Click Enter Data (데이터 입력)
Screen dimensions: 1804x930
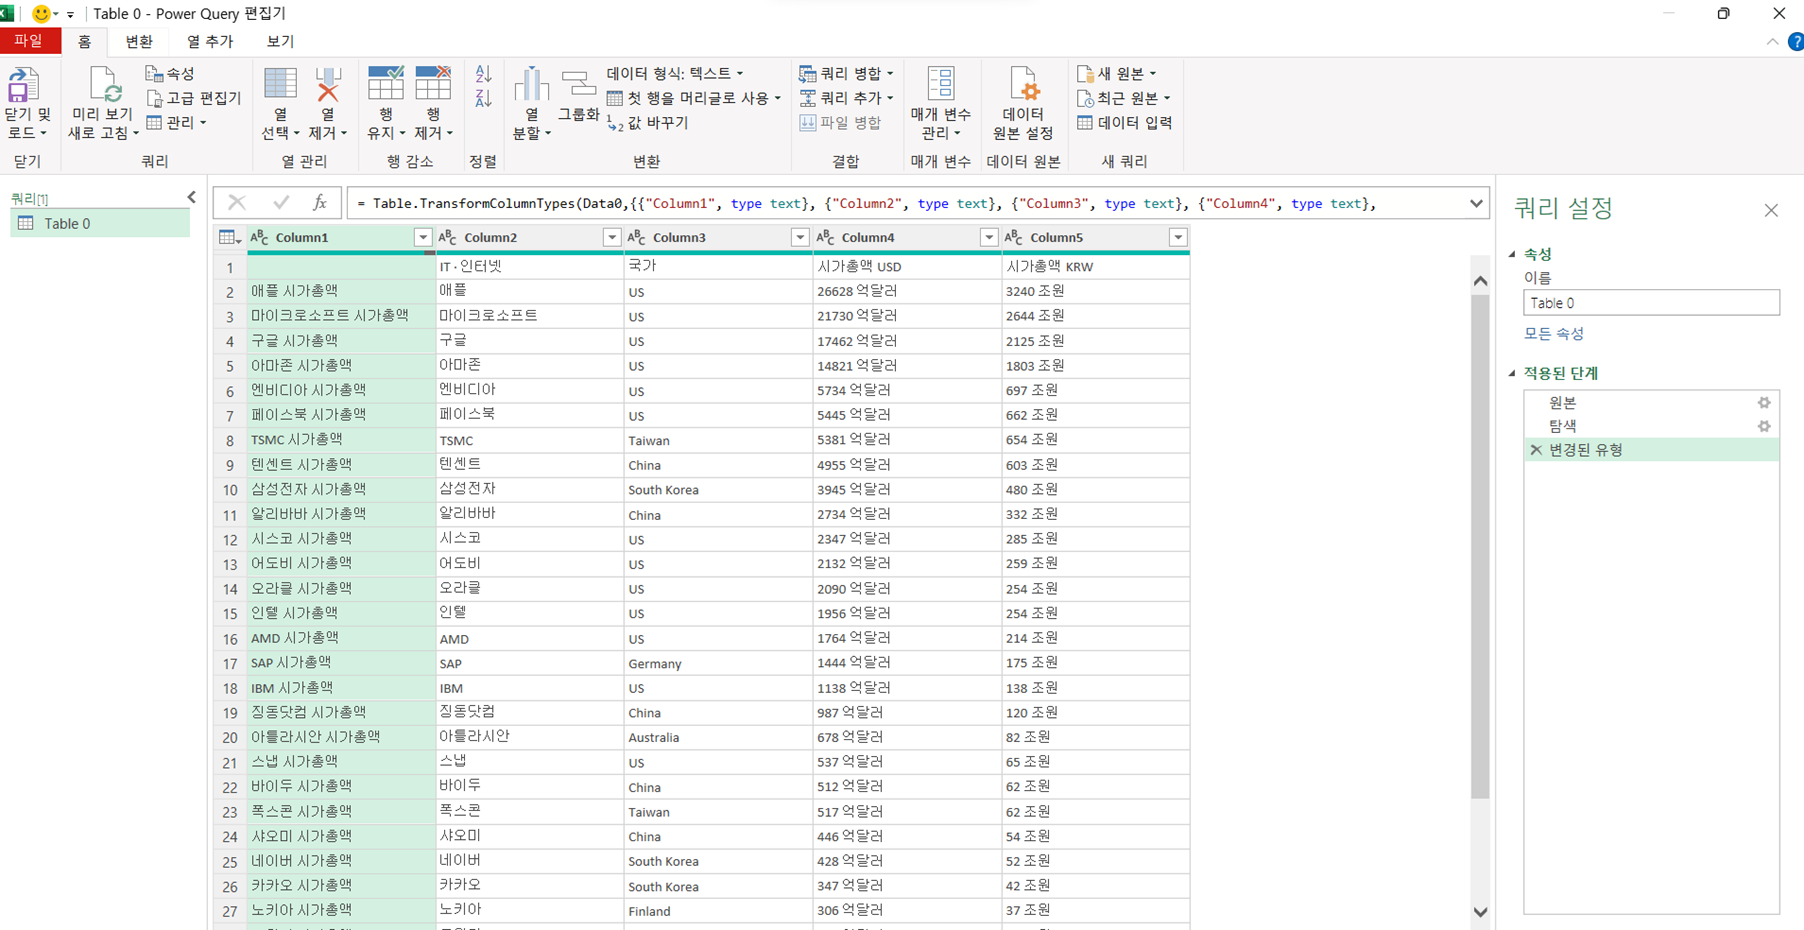1124,123
